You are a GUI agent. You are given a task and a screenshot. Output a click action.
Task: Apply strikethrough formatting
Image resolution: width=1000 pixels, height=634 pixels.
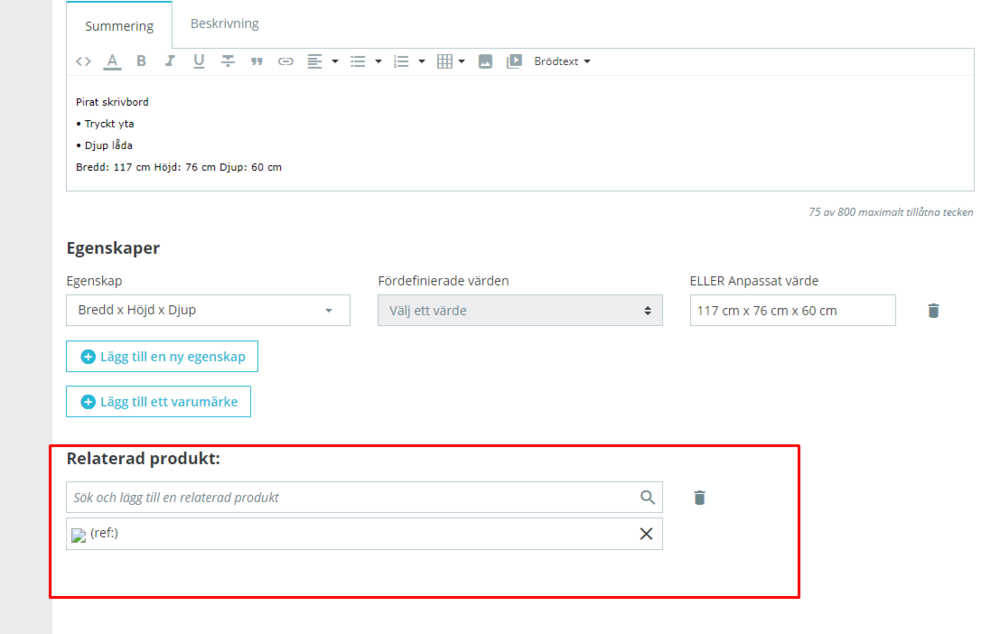[228, 61]
